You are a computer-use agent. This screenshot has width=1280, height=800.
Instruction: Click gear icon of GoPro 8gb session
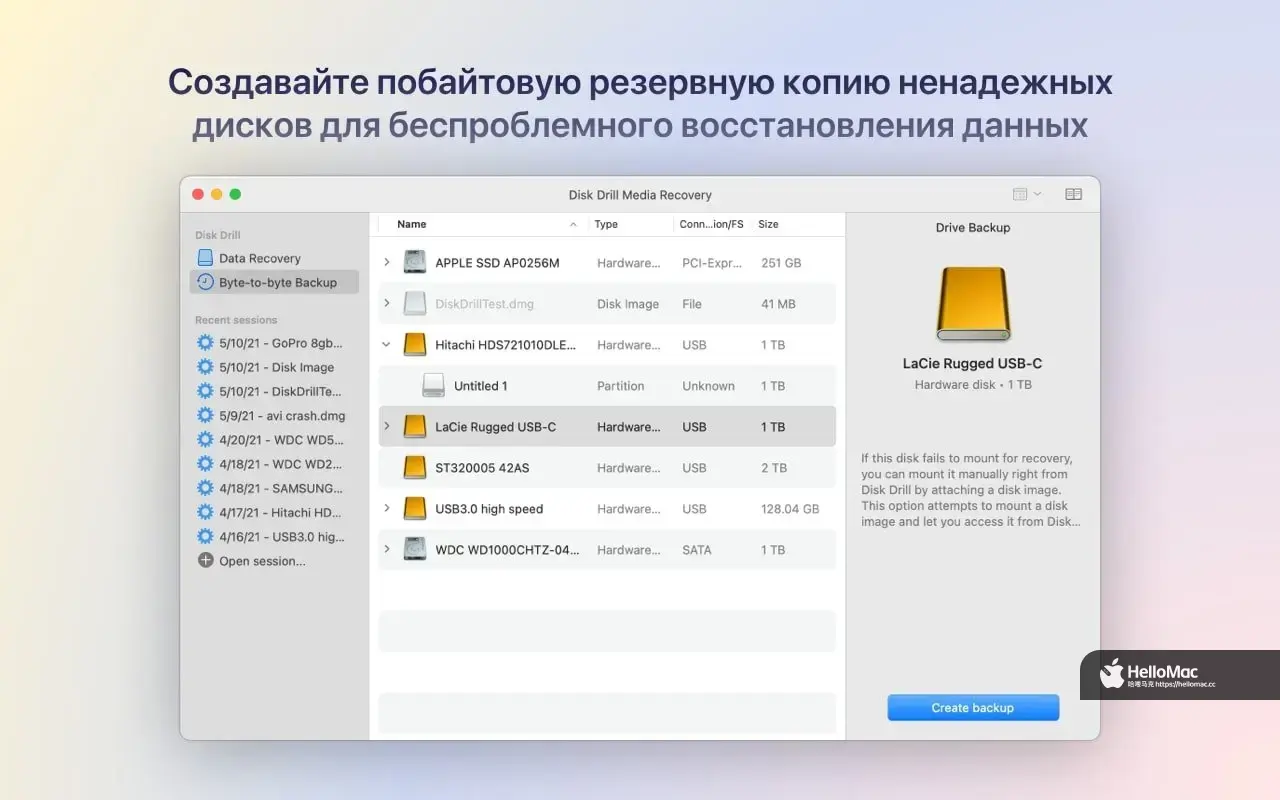tap(205, 343)
